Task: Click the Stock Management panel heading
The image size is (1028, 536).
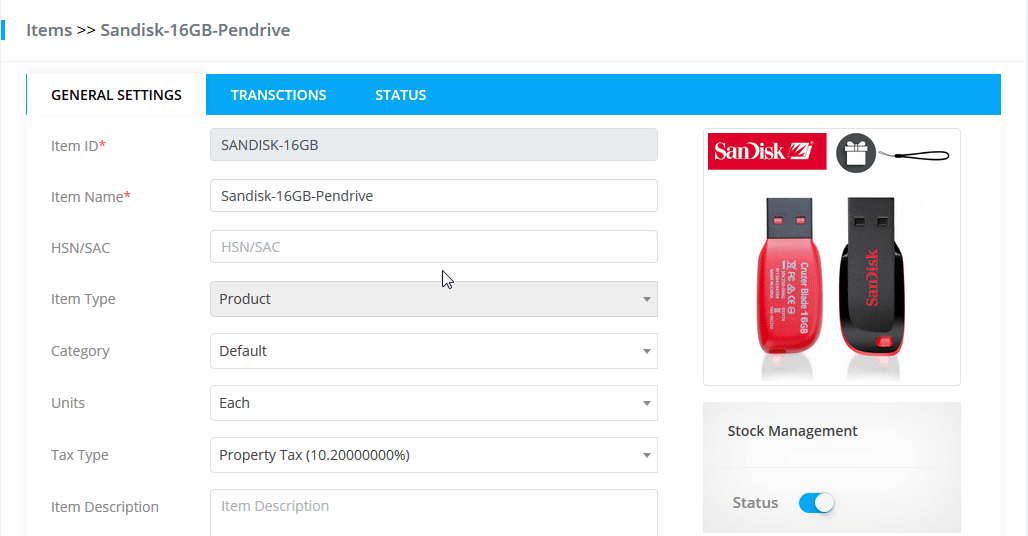Action: tap(792, 431)
